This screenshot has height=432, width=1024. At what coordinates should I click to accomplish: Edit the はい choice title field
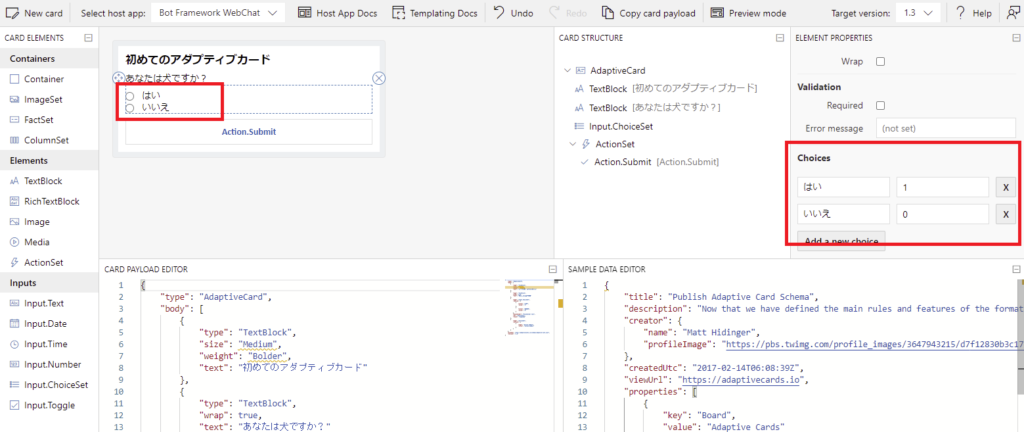tap(843, 187)
